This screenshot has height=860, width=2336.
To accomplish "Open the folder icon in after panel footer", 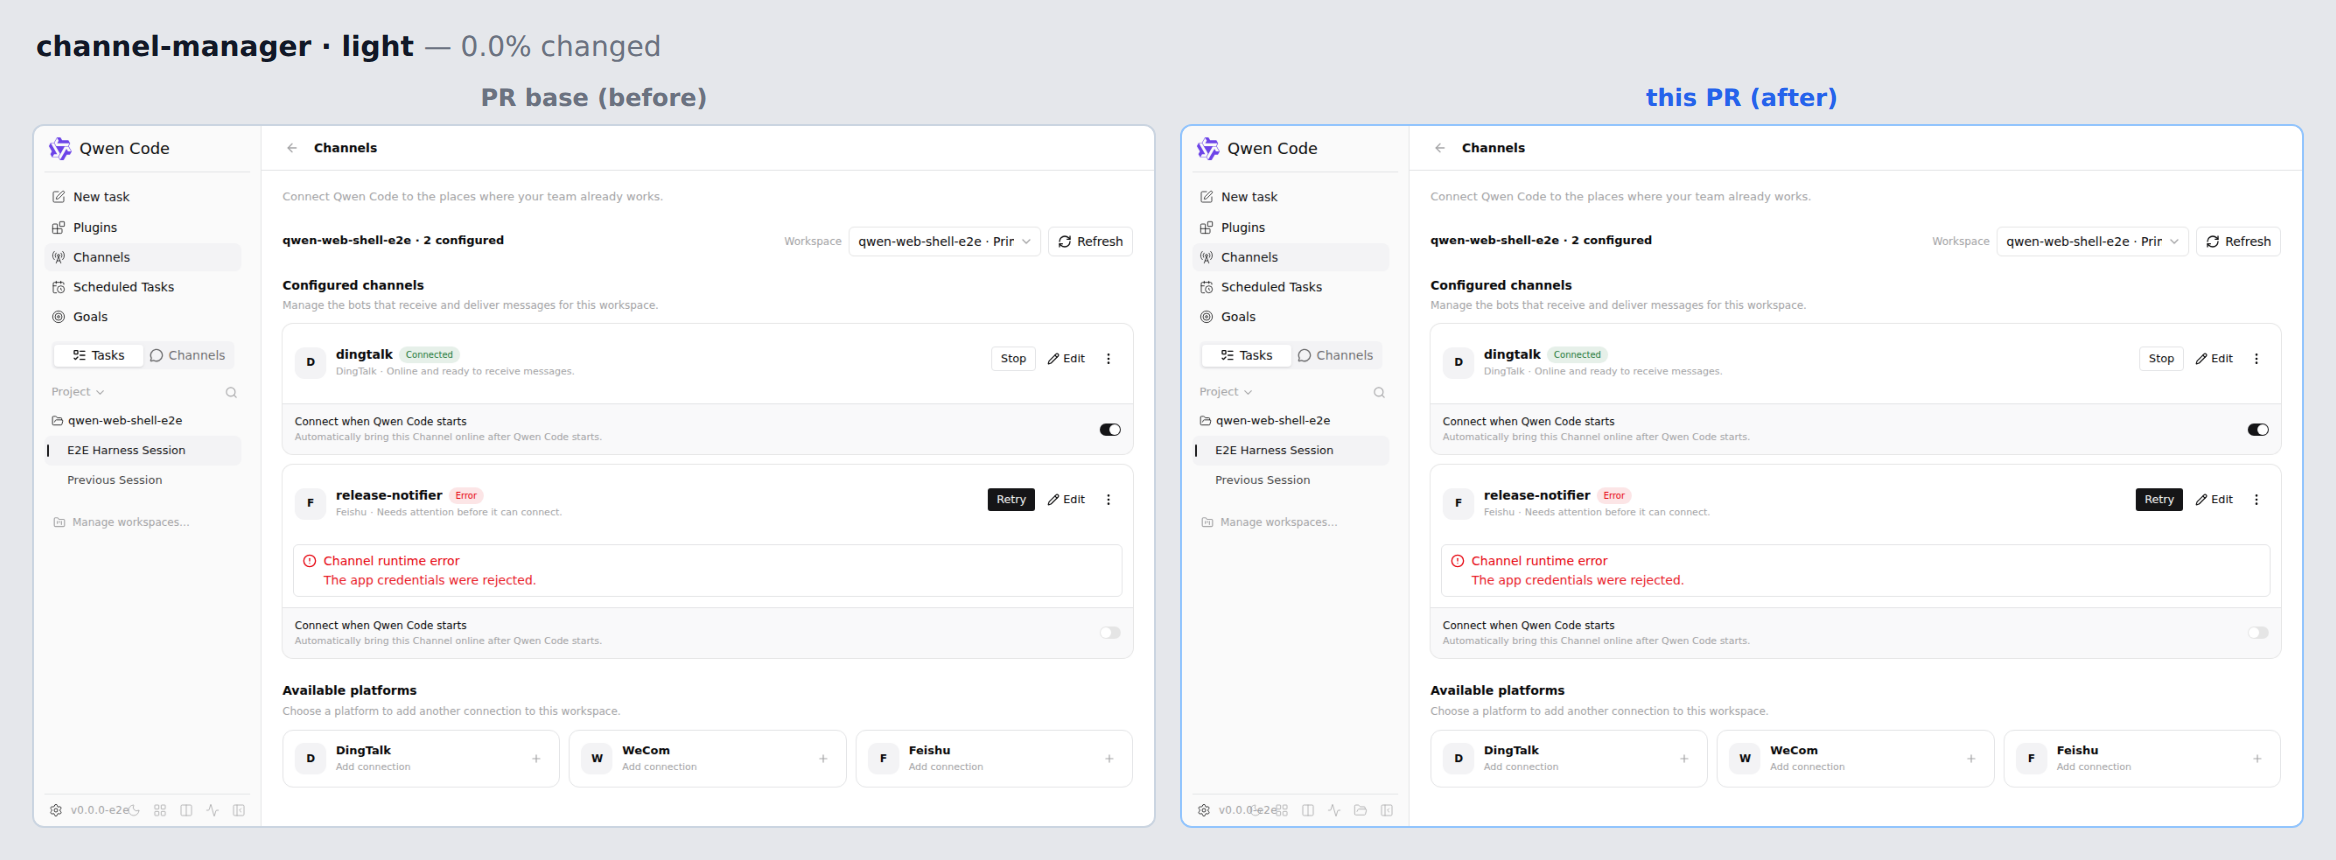I will (x=1360, y=810).
